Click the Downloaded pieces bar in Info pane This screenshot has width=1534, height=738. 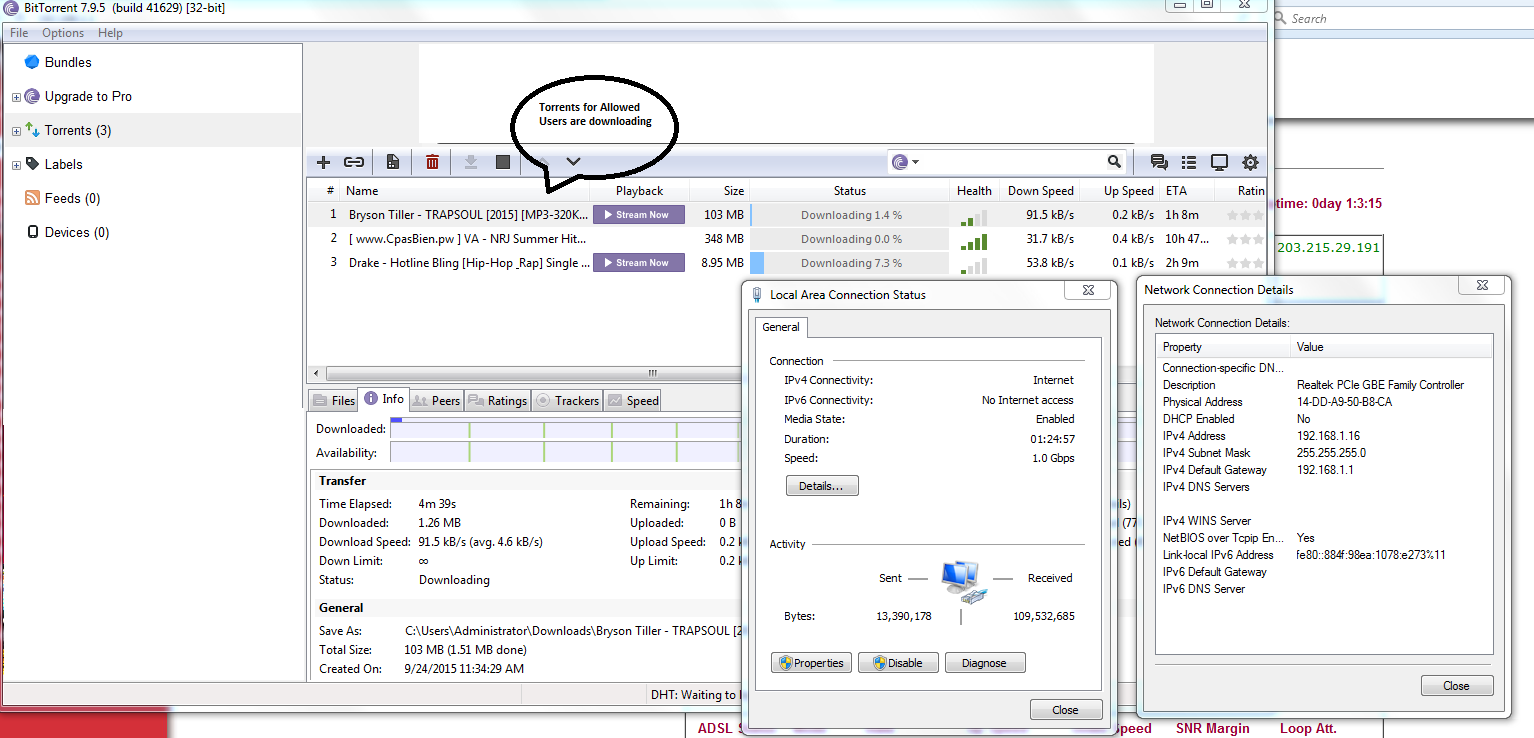point(565,428)
